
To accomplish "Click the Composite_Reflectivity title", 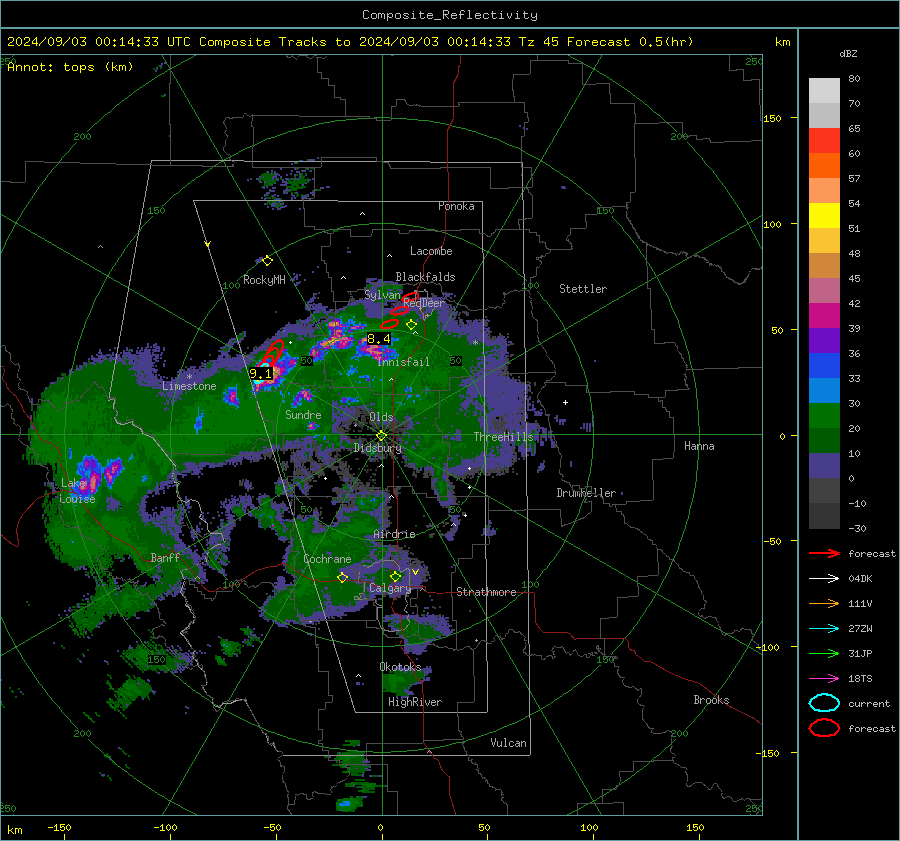I will (450, 15).
